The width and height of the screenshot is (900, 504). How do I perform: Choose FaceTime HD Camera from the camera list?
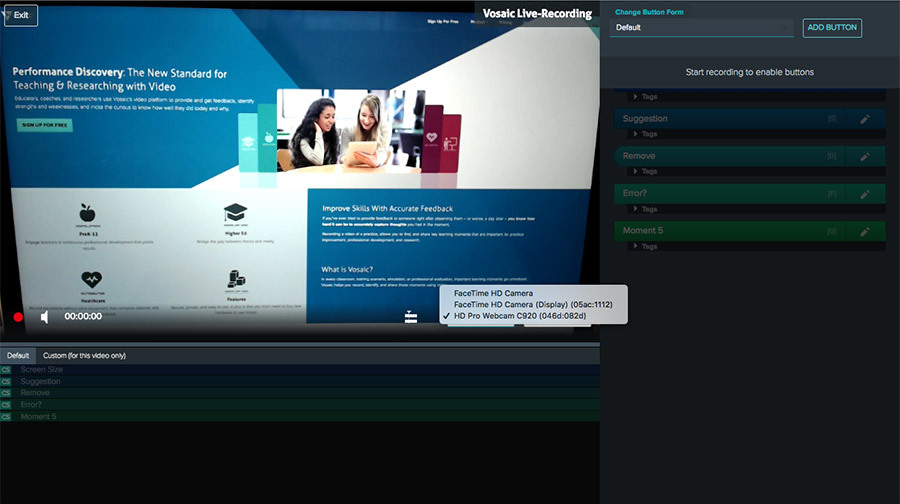coord(493,293)
